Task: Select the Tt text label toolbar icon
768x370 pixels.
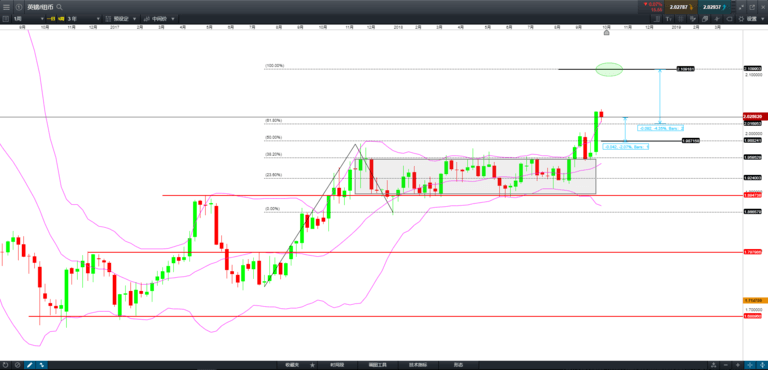Action: pos(669,19)
